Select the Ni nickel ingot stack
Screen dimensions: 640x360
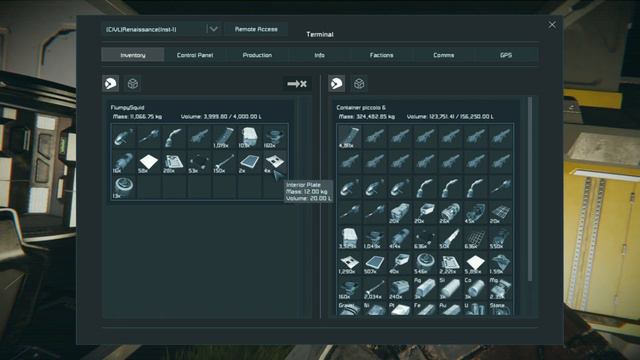click(x=375, y=309)
